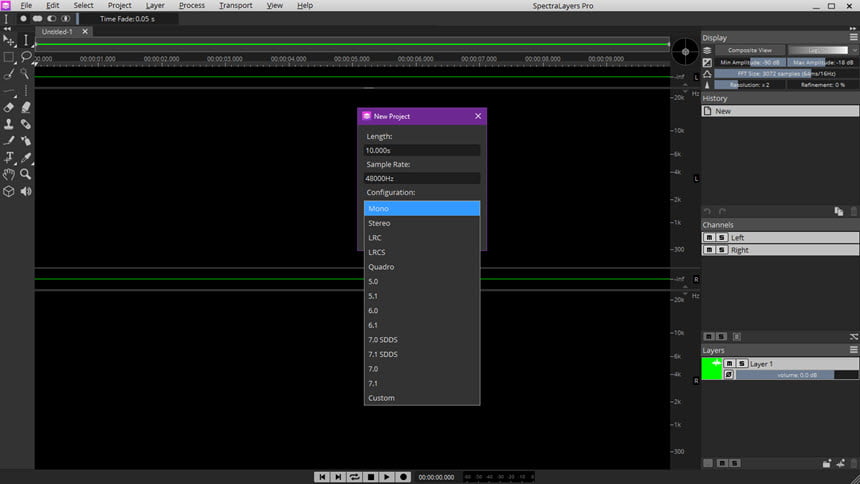The image size is (860, 484).
Task: Mute the Left channel
Action: 709,238
